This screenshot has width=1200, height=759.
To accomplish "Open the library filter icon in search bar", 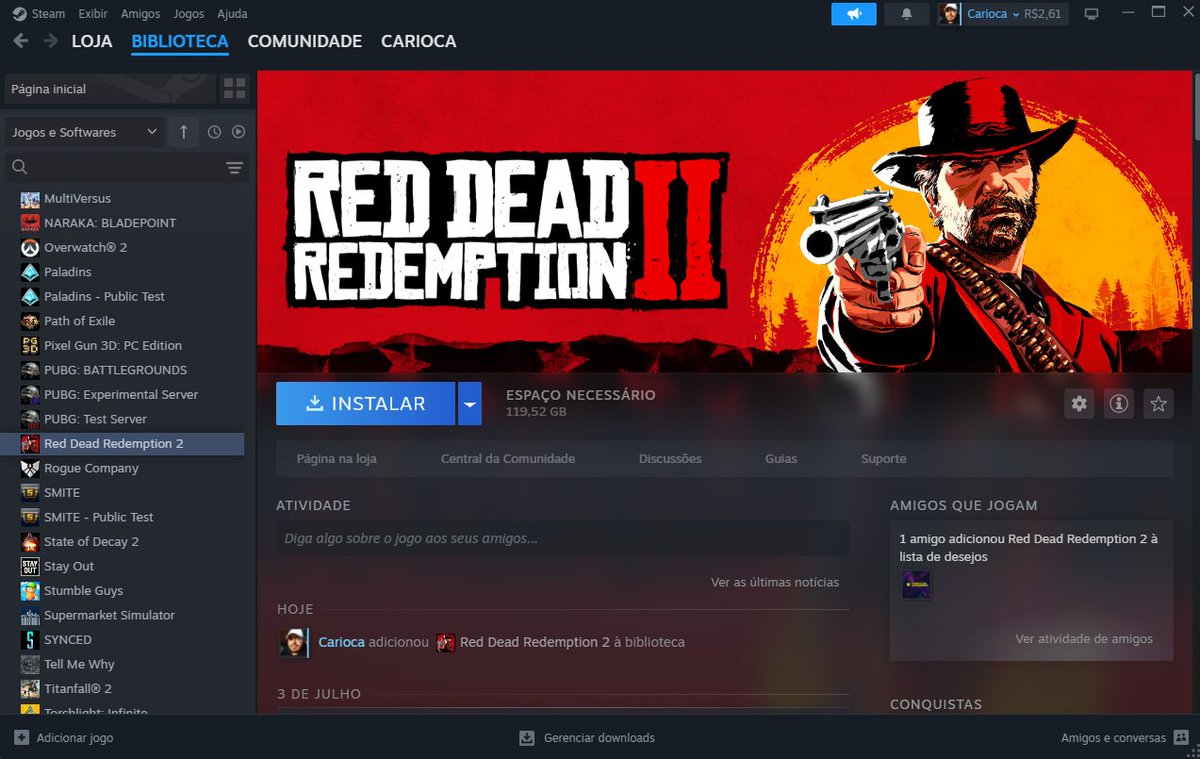I will point(234,168).
